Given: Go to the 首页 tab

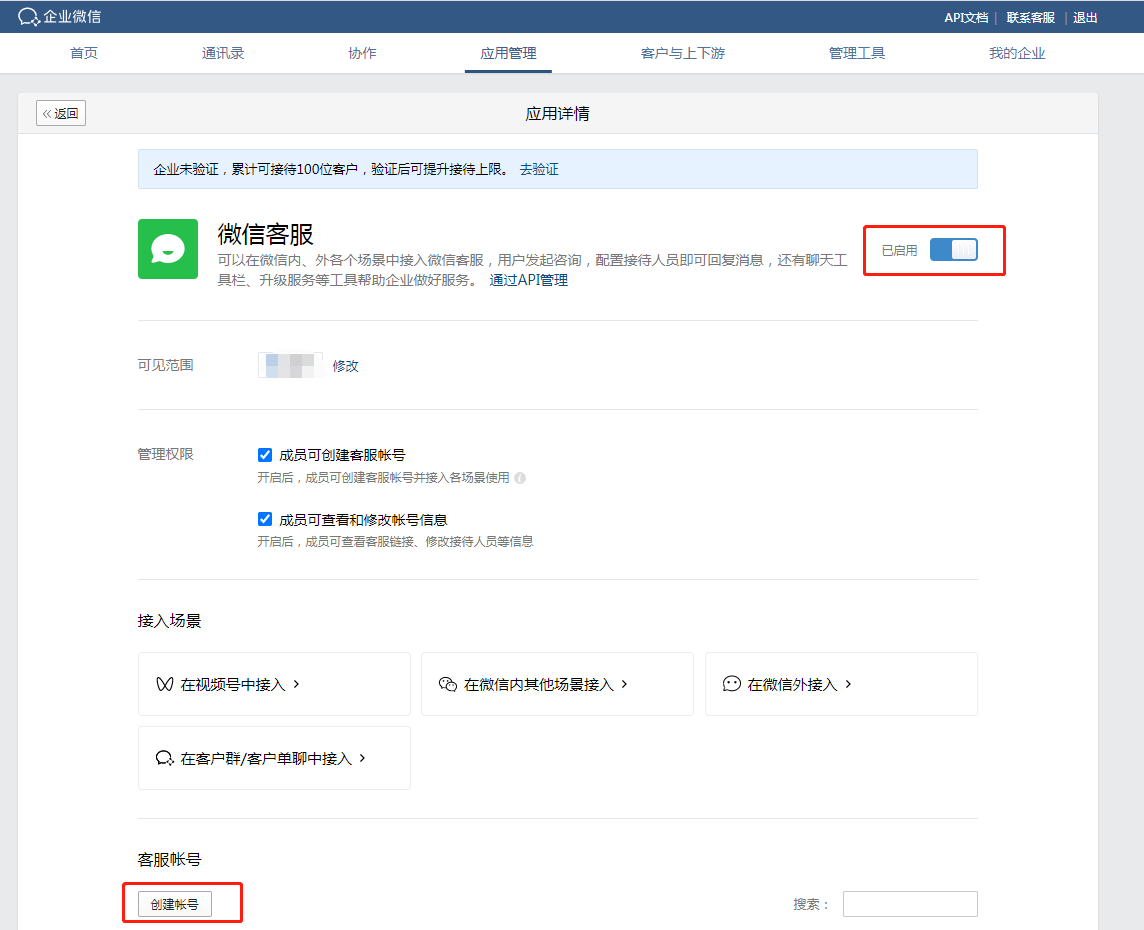Looking at the screenshot, I should pyautogui.click(x=84, y=53).
